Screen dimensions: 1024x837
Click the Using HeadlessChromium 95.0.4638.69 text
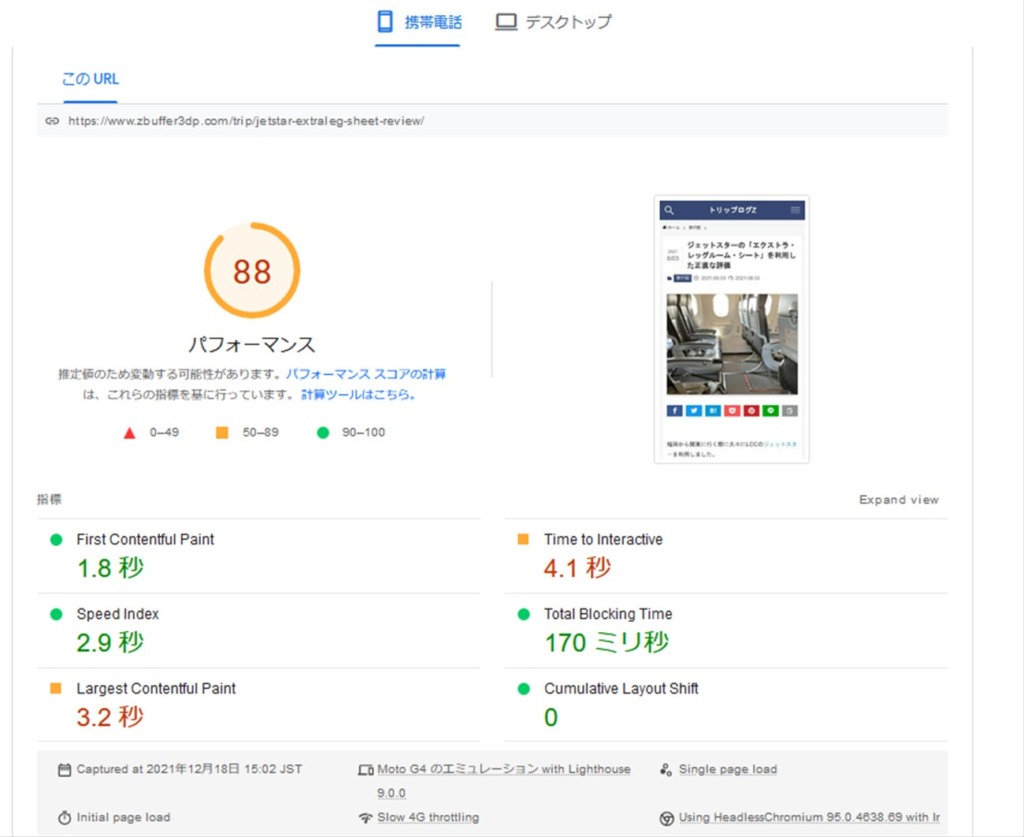(809, 817)
